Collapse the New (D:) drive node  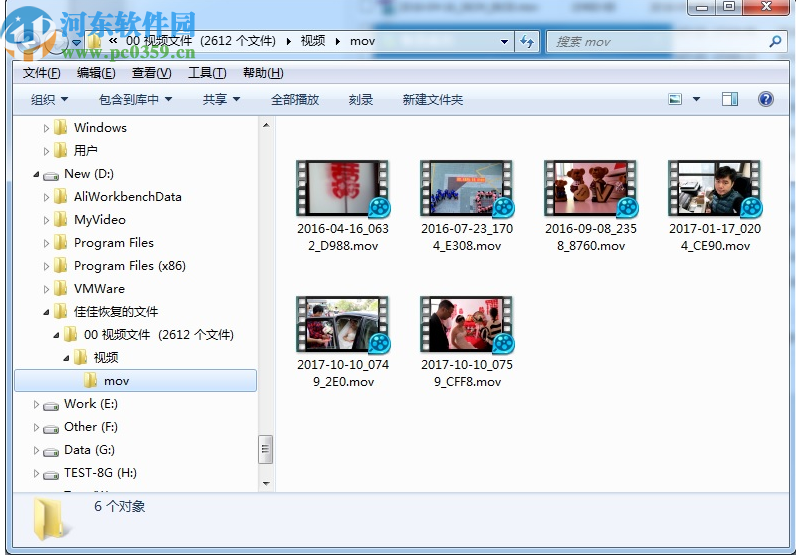pyautogui.click(x=36, y=174)
